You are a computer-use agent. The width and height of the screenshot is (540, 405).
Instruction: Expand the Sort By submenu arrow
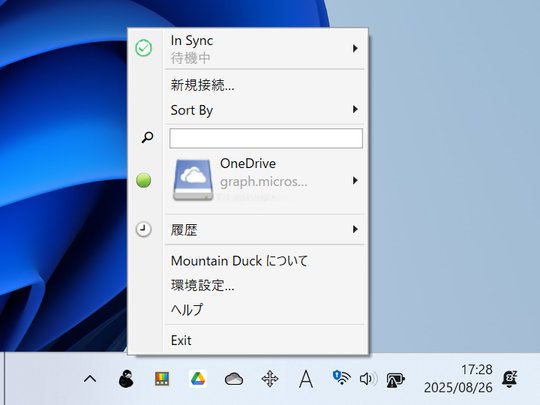tap(355, 110)
